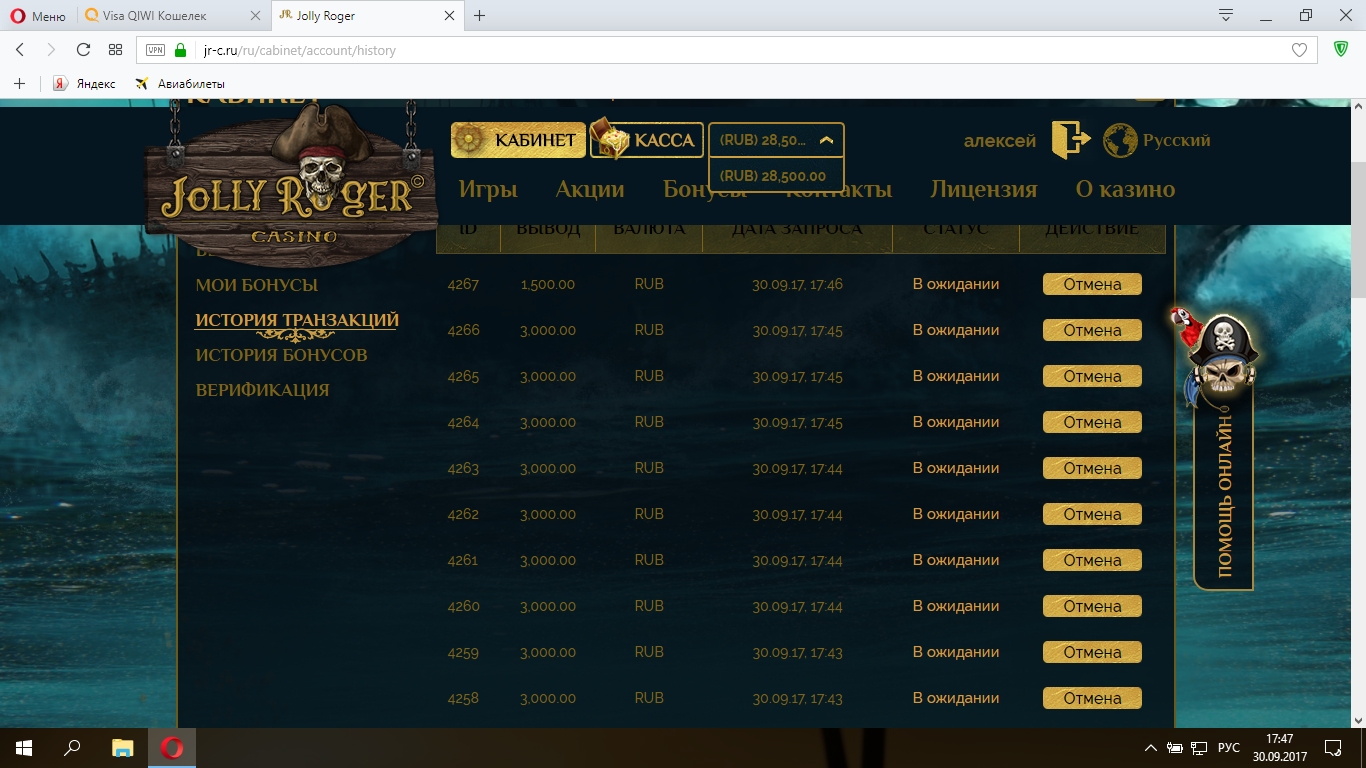The width and height of the screenshot is (1366, 768).
Task: Open the ВЕРИФИКАЦИЯ section
Action: pyautogui.click(x=262, y=390)
